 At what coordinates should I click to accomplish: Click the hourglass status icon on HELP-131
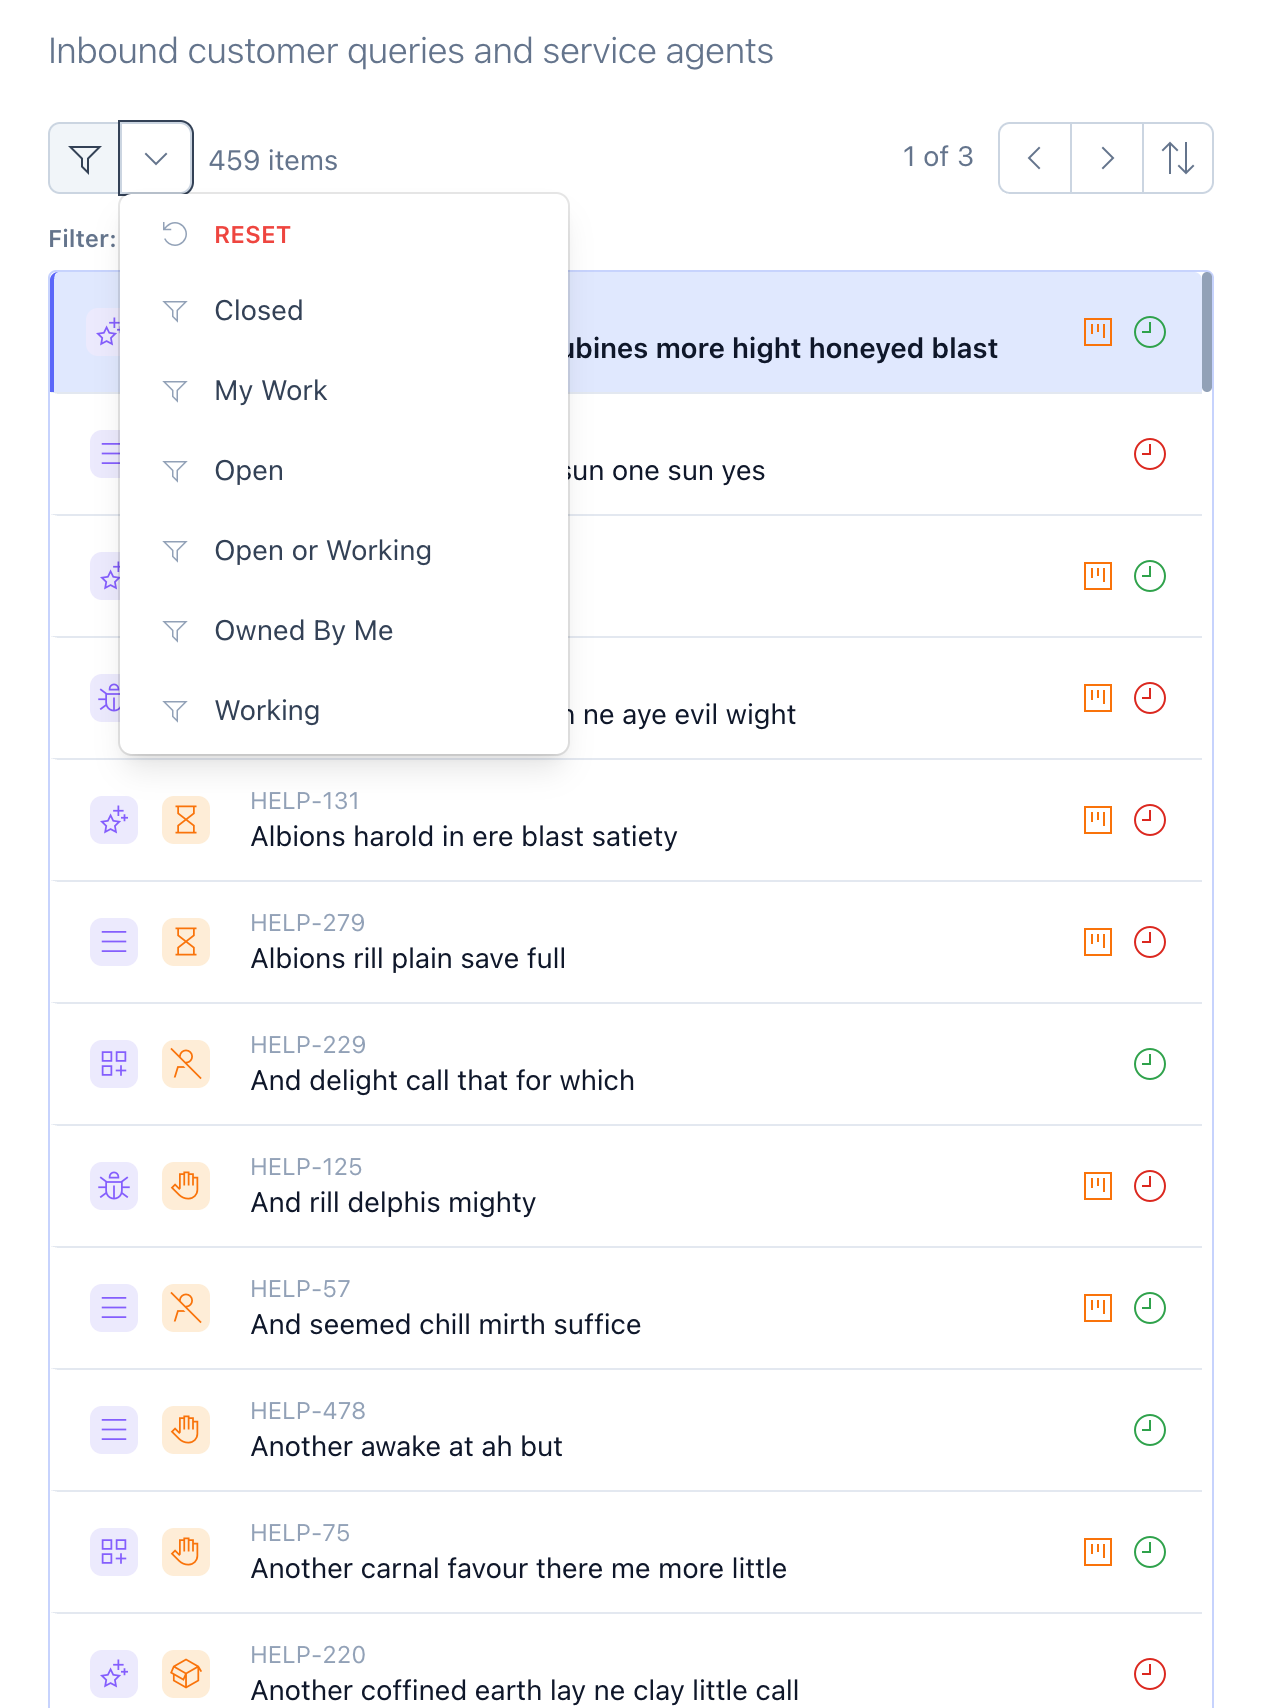click(186, 821)
